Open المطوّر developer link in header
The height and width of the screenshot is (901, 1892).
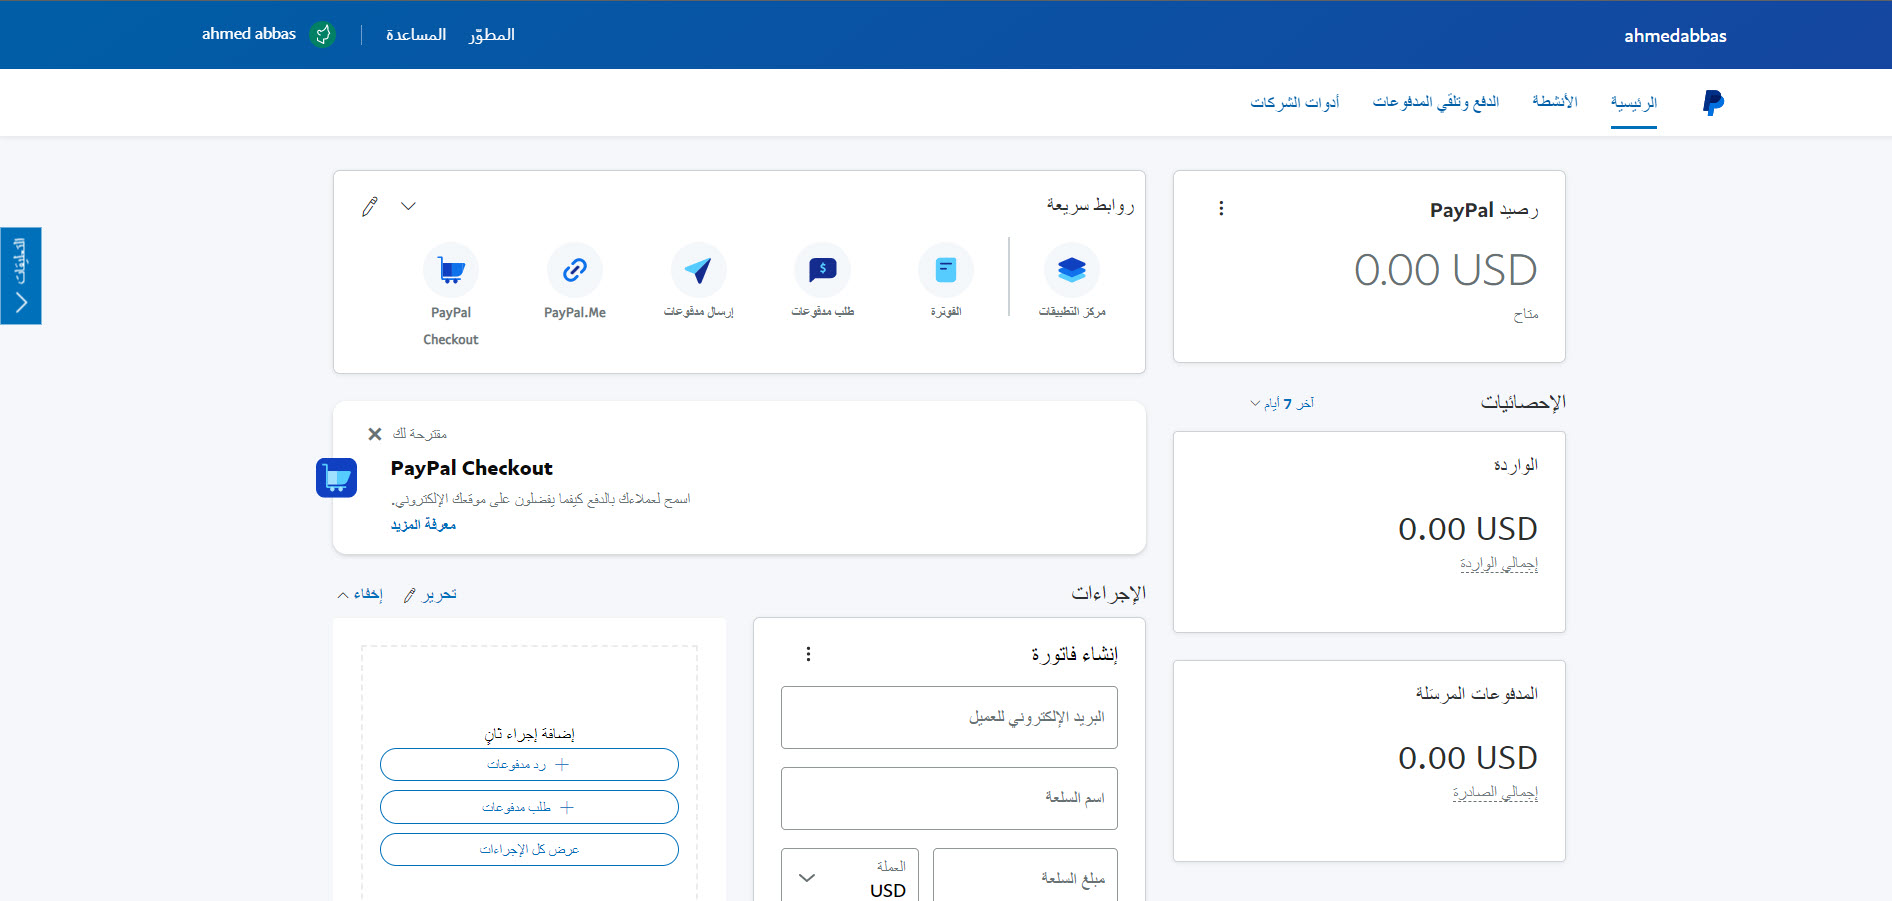(492, 34)
